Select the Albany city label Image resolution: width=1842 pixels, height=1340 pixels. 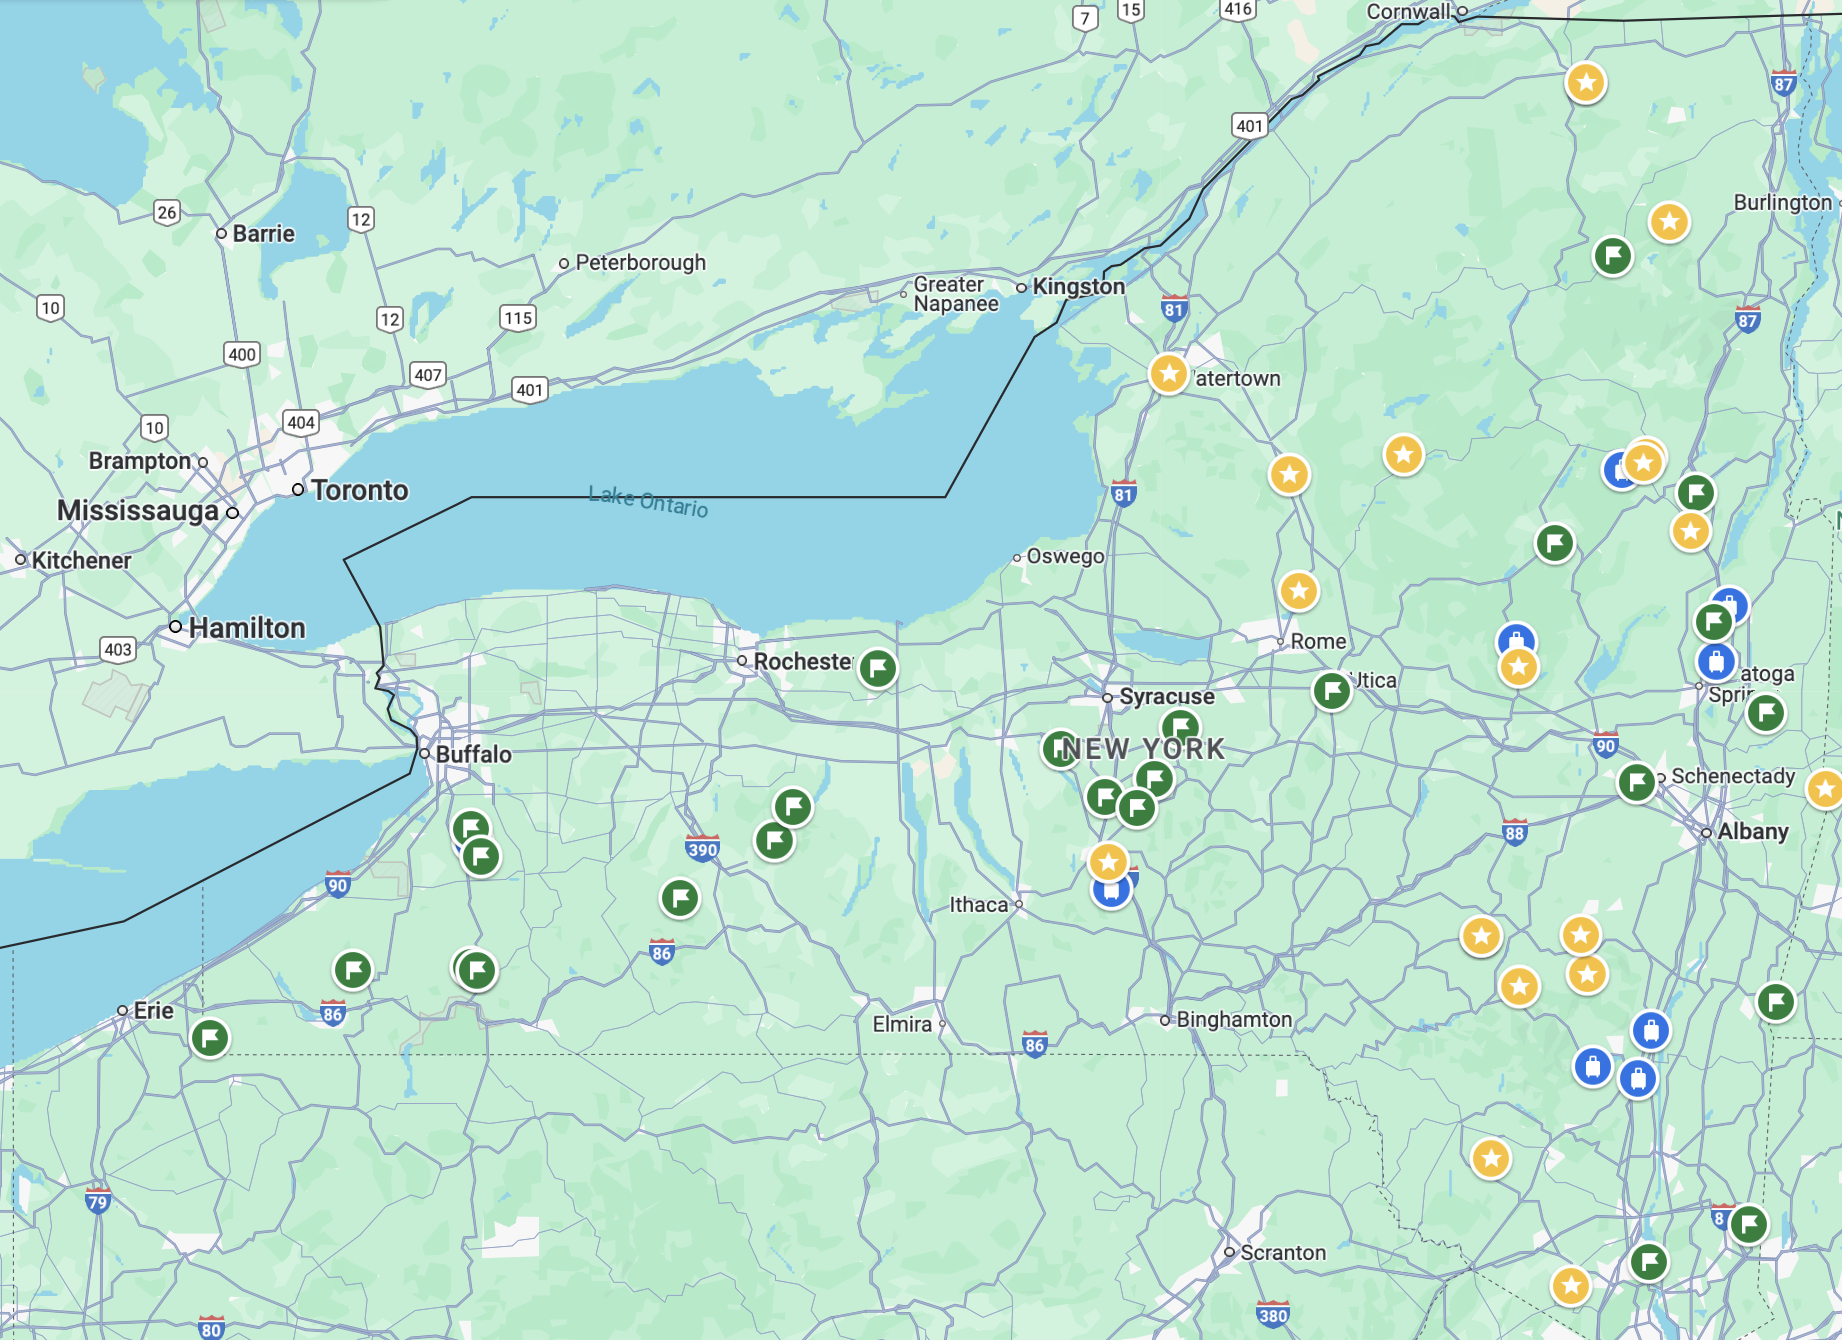pos(1752,831)
